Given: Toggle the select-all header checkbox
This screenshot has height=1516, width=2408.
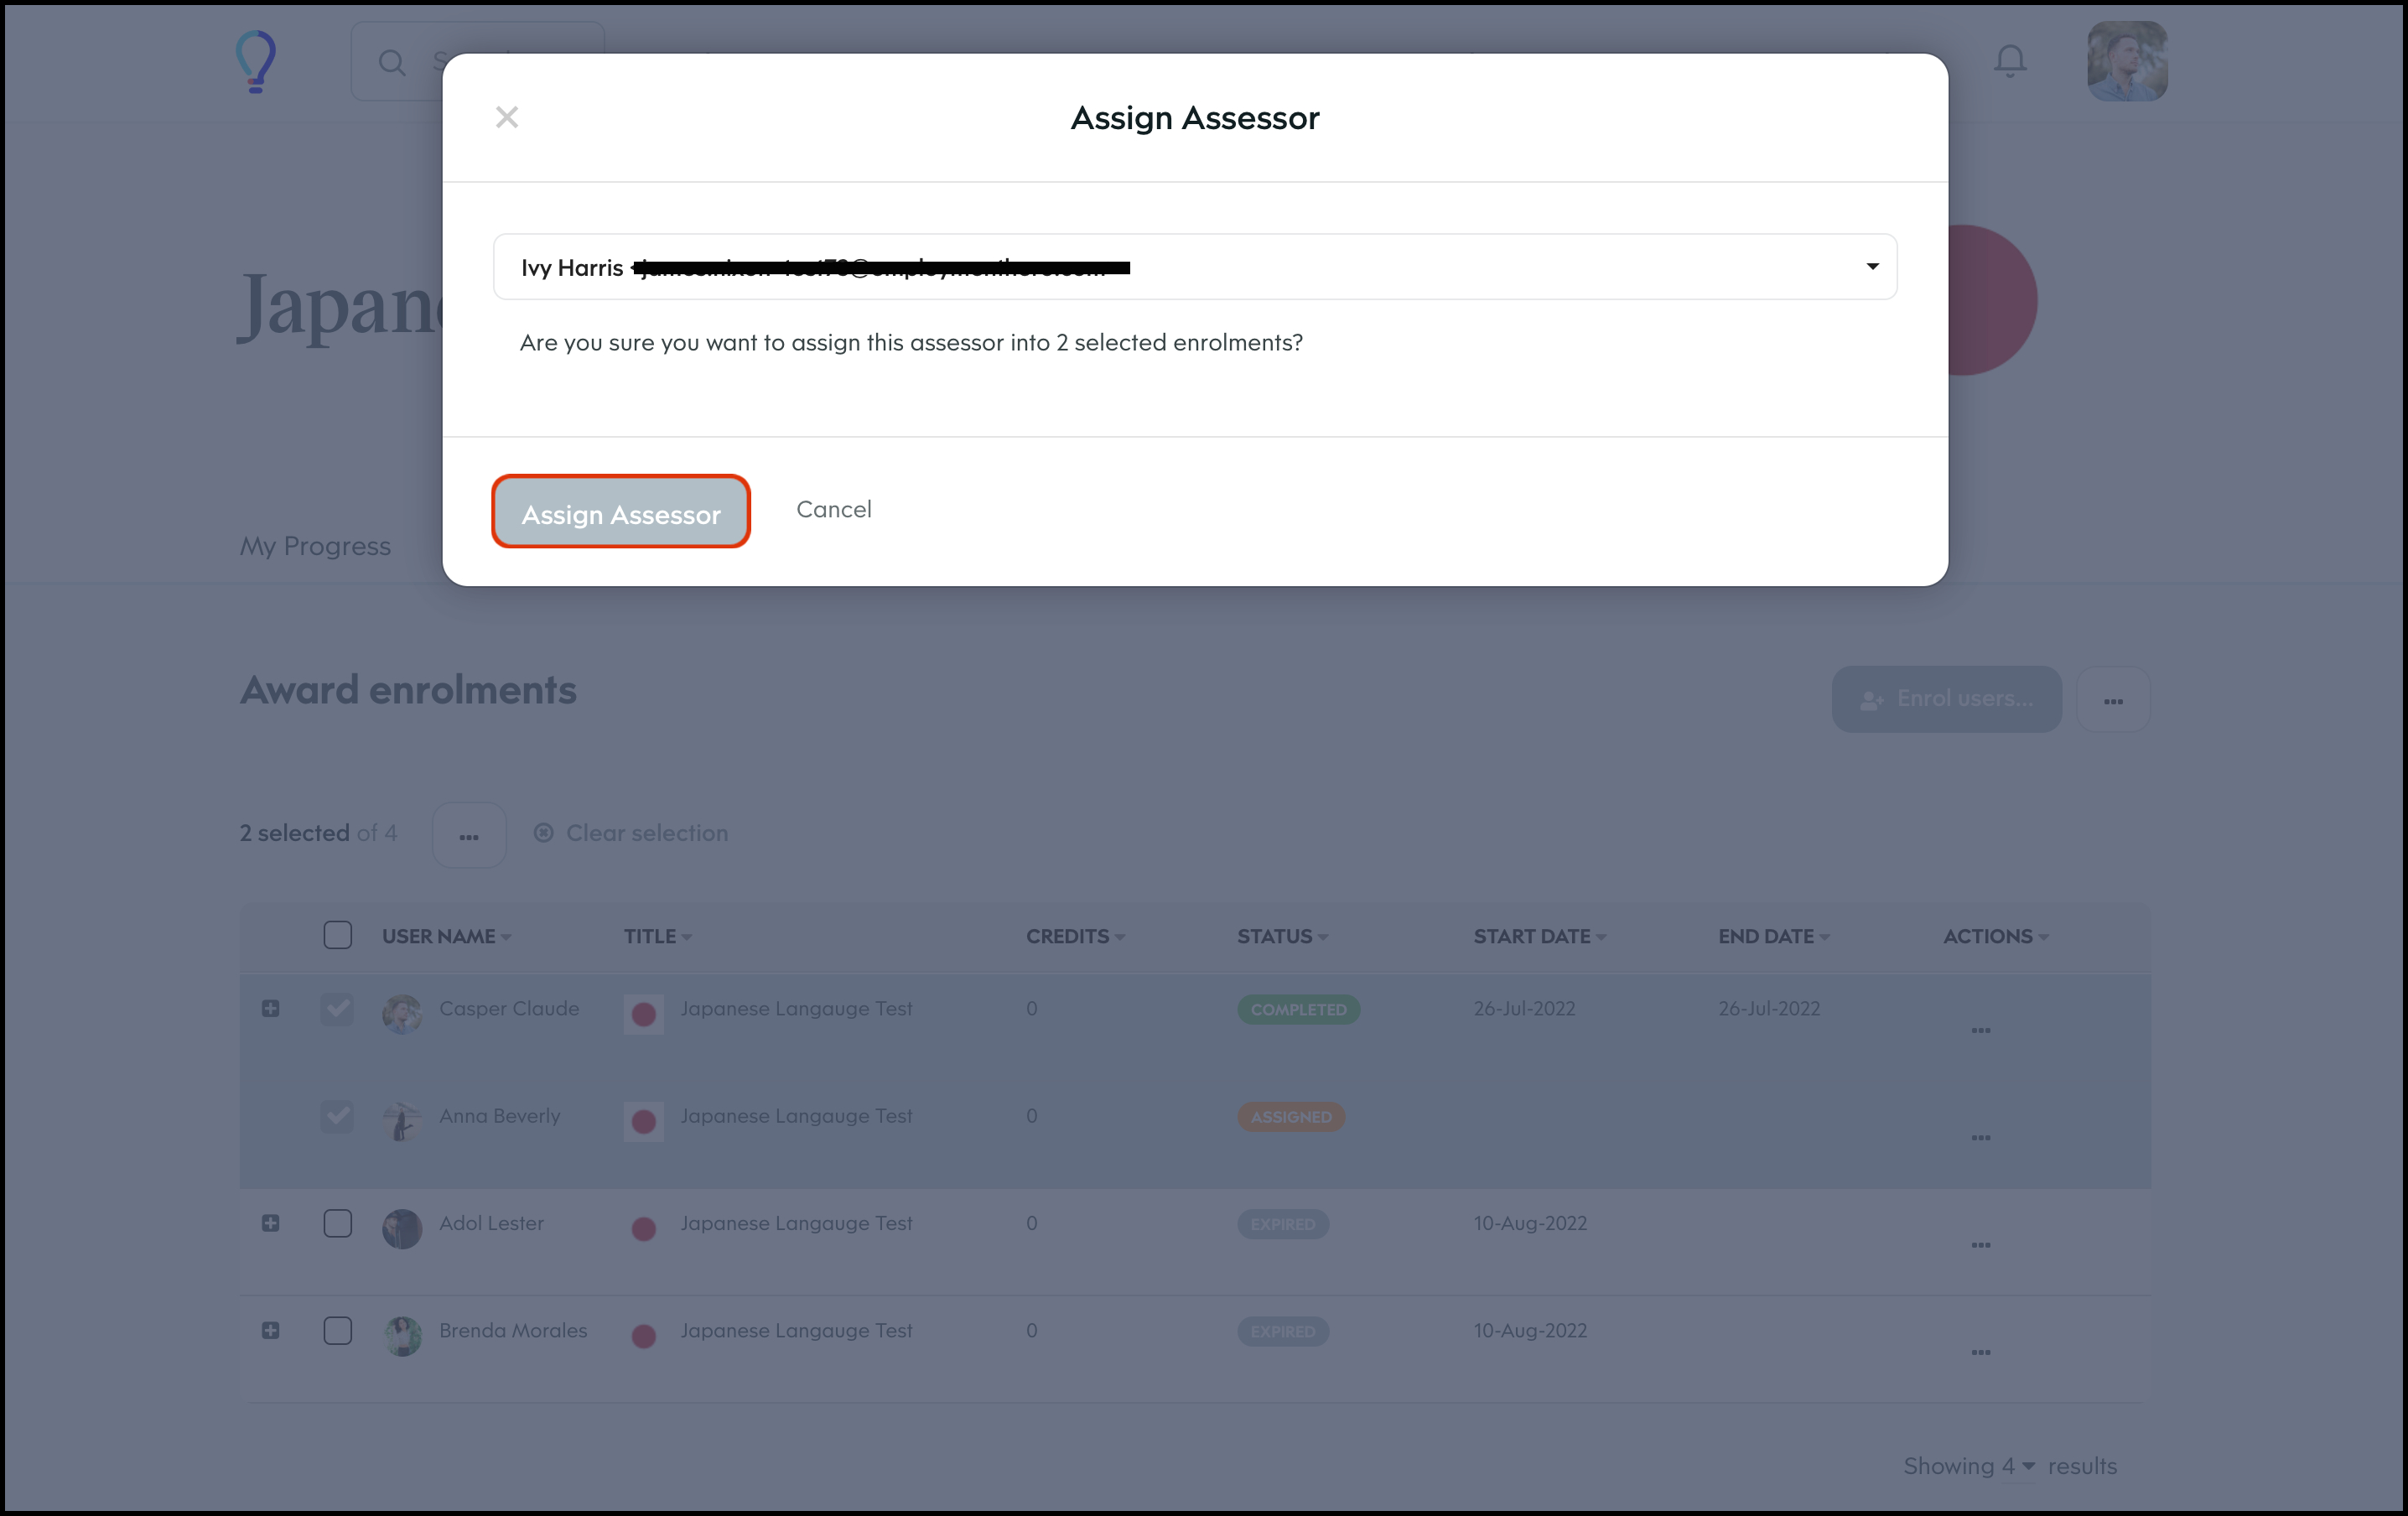Looking at the screenshot, I should [x=337, y=935].
